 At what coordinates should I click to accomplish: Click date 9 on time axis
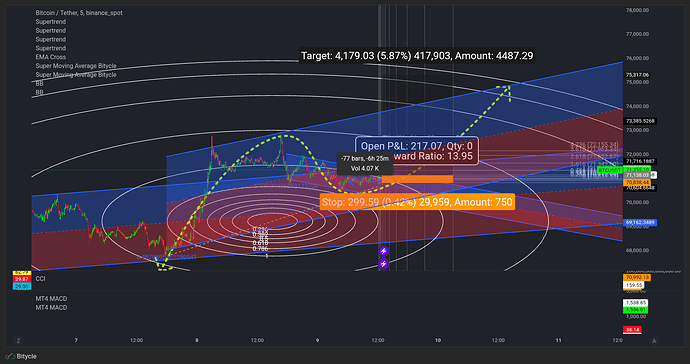tap(317, 340)
